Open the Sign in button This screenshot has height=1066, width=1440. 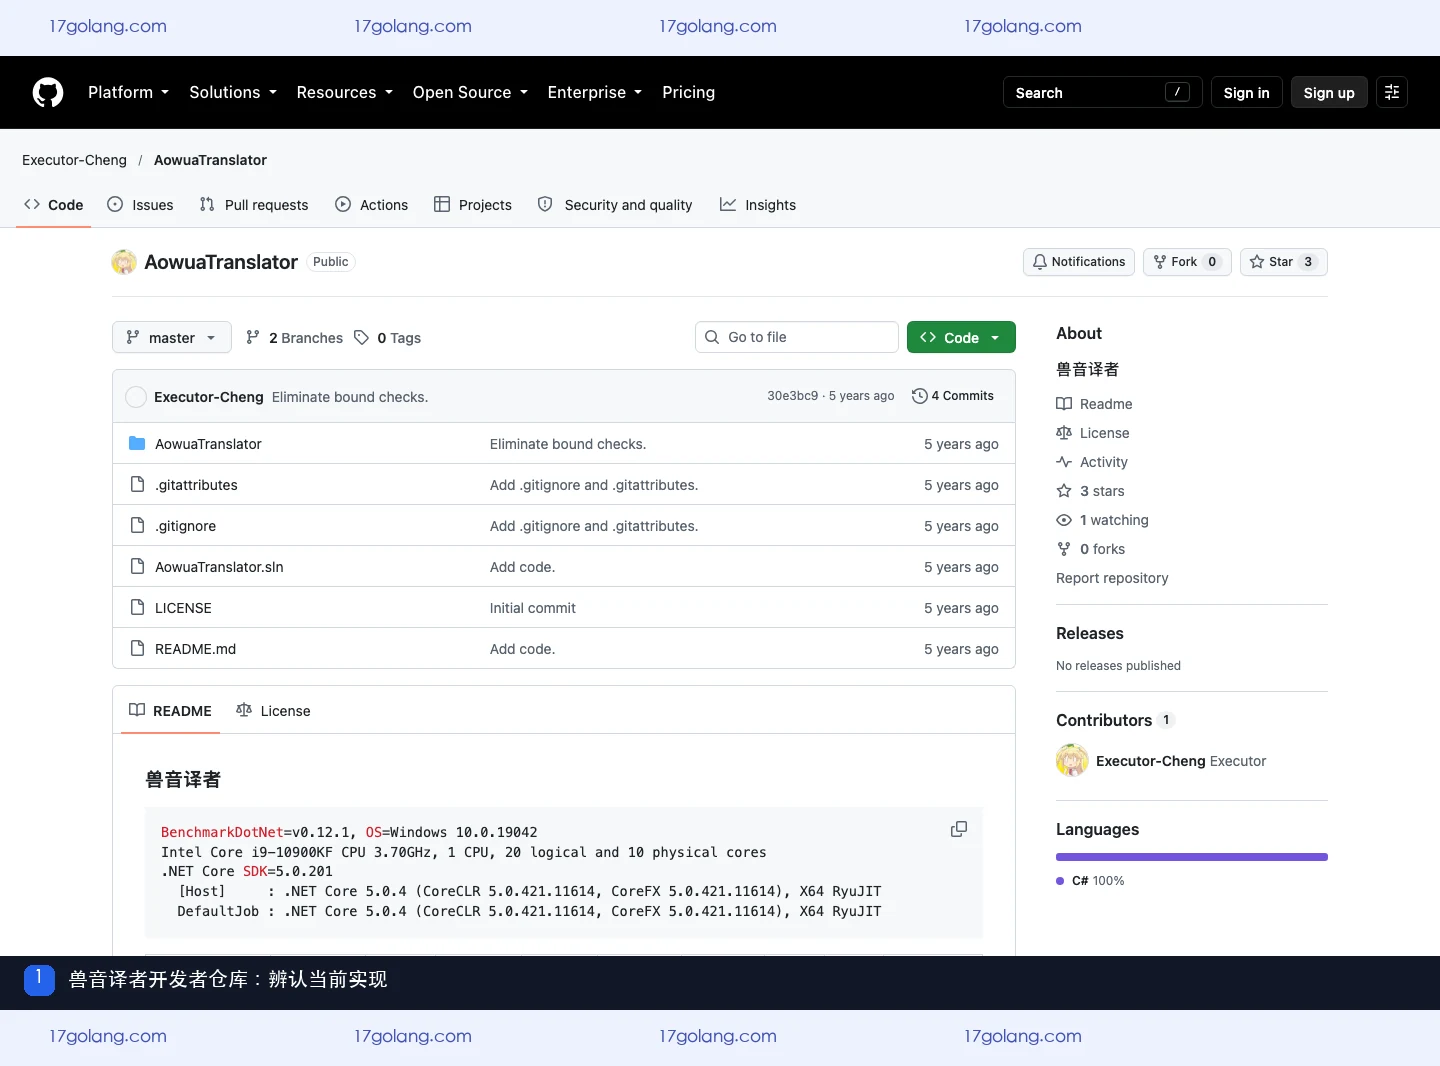[x=1246, y=92]
